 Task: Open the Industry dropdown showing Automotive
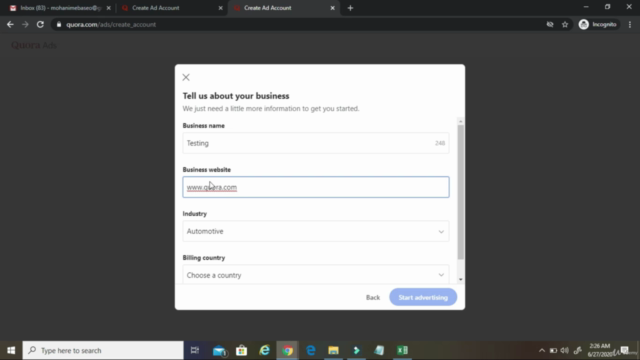point(316,231)
